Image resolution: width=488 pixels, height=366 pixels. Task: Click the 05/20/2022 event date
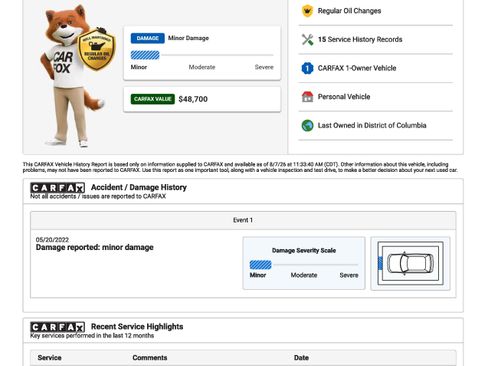point(52,239)
